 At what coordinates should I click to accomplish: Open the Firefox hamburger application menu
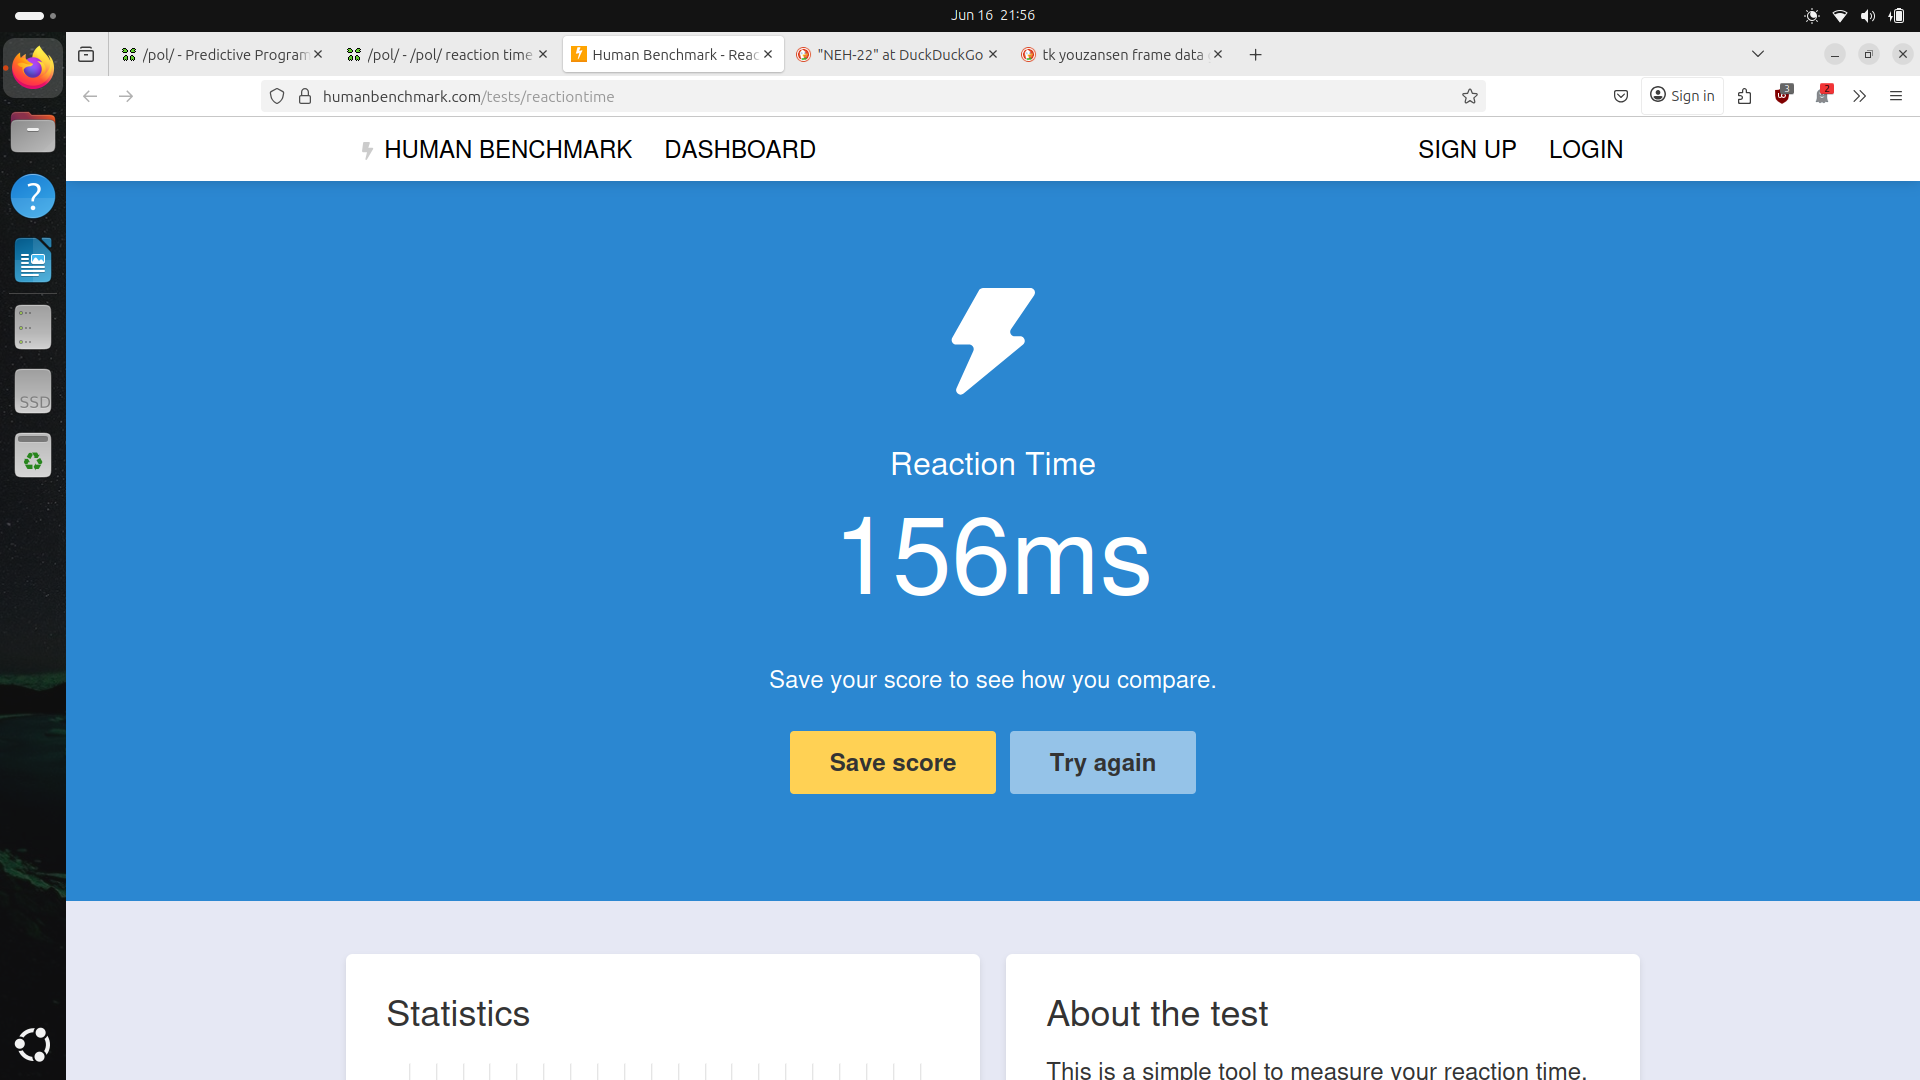coord(1895,96)
